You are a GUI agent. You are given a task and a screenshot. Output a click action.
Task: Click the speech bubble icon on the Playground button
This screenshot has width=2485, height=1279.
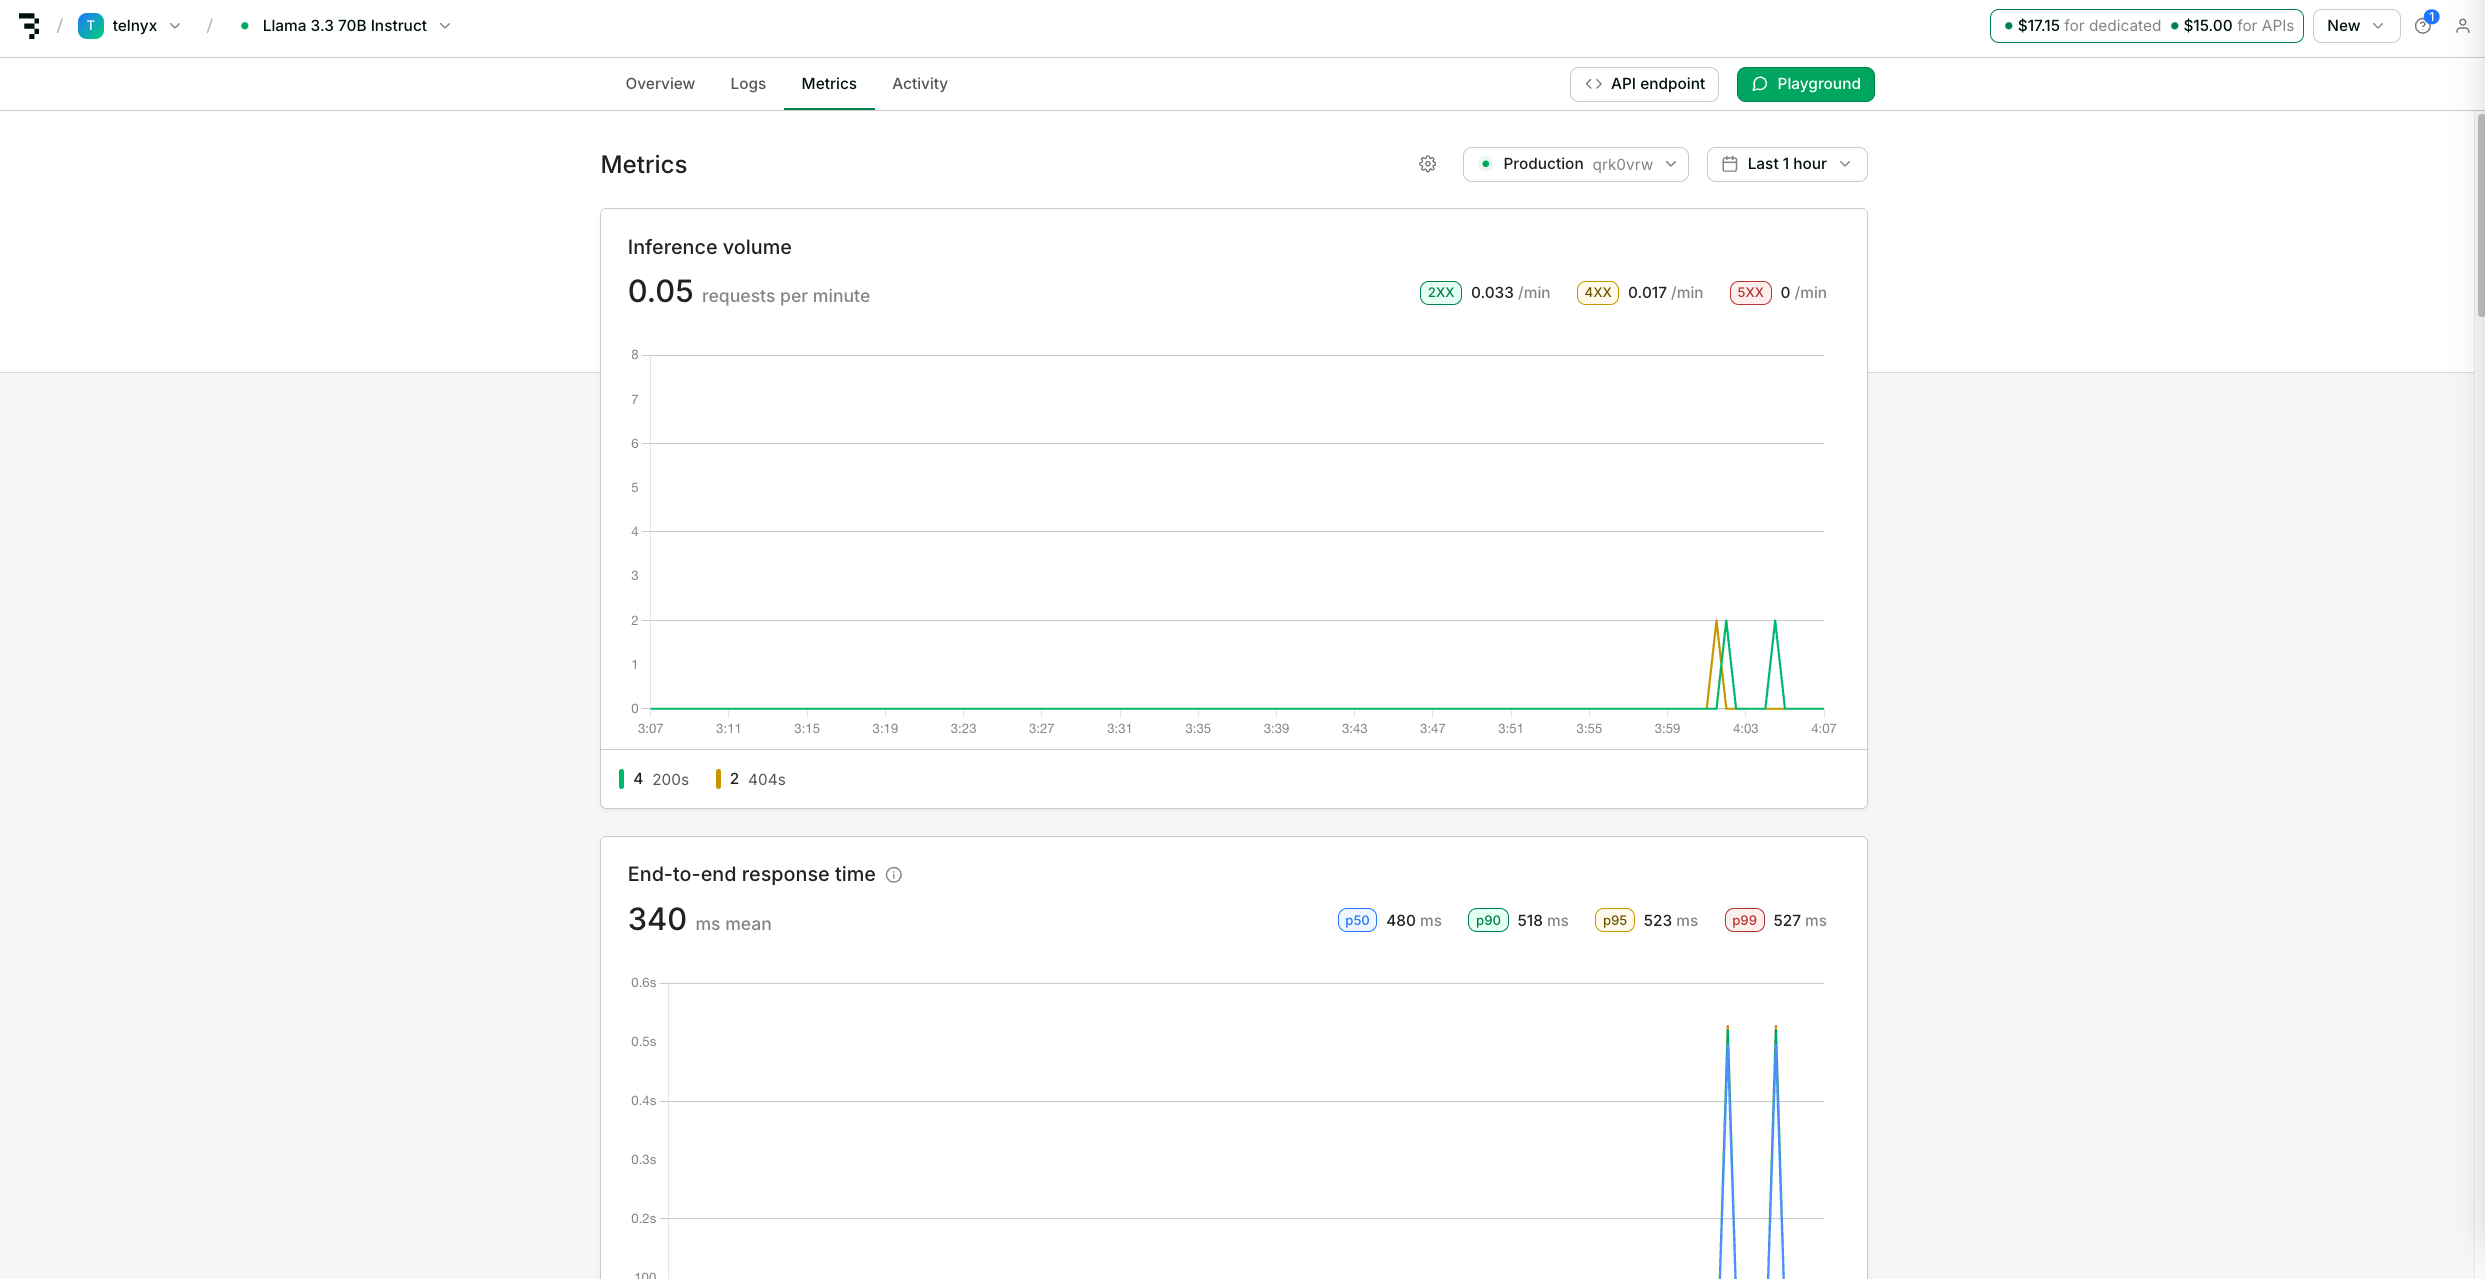tap(1761, 84)
